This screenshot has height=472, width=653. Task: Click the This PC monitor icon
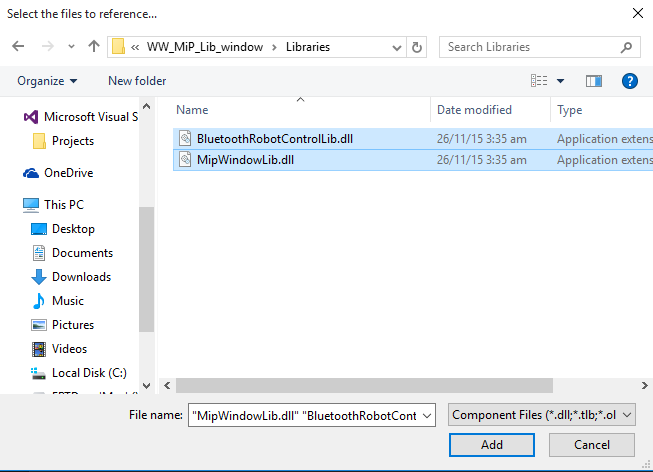pos(31,205)
